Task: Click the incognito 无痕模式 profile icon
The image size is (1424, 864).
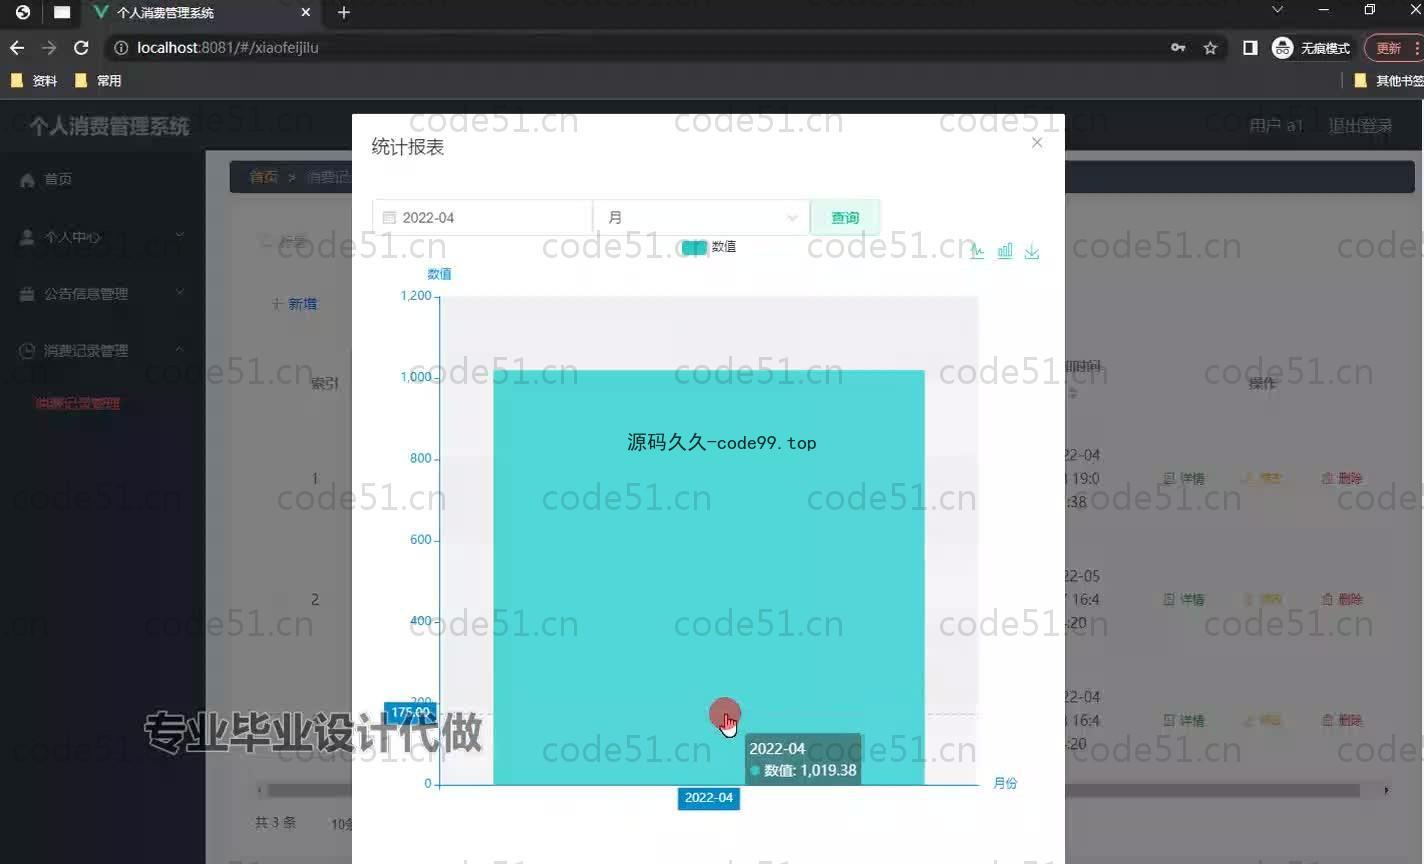Action: pos(1311,47)
